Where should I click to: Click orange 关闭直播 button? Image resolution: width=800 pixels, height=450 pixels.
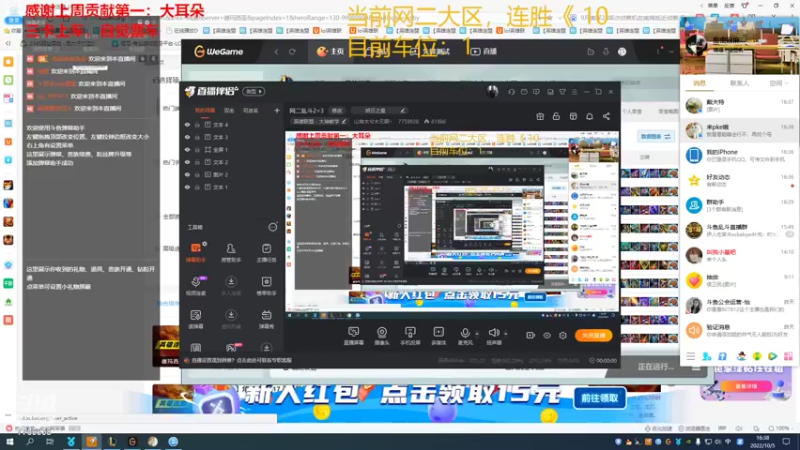[x=593, y=335]
